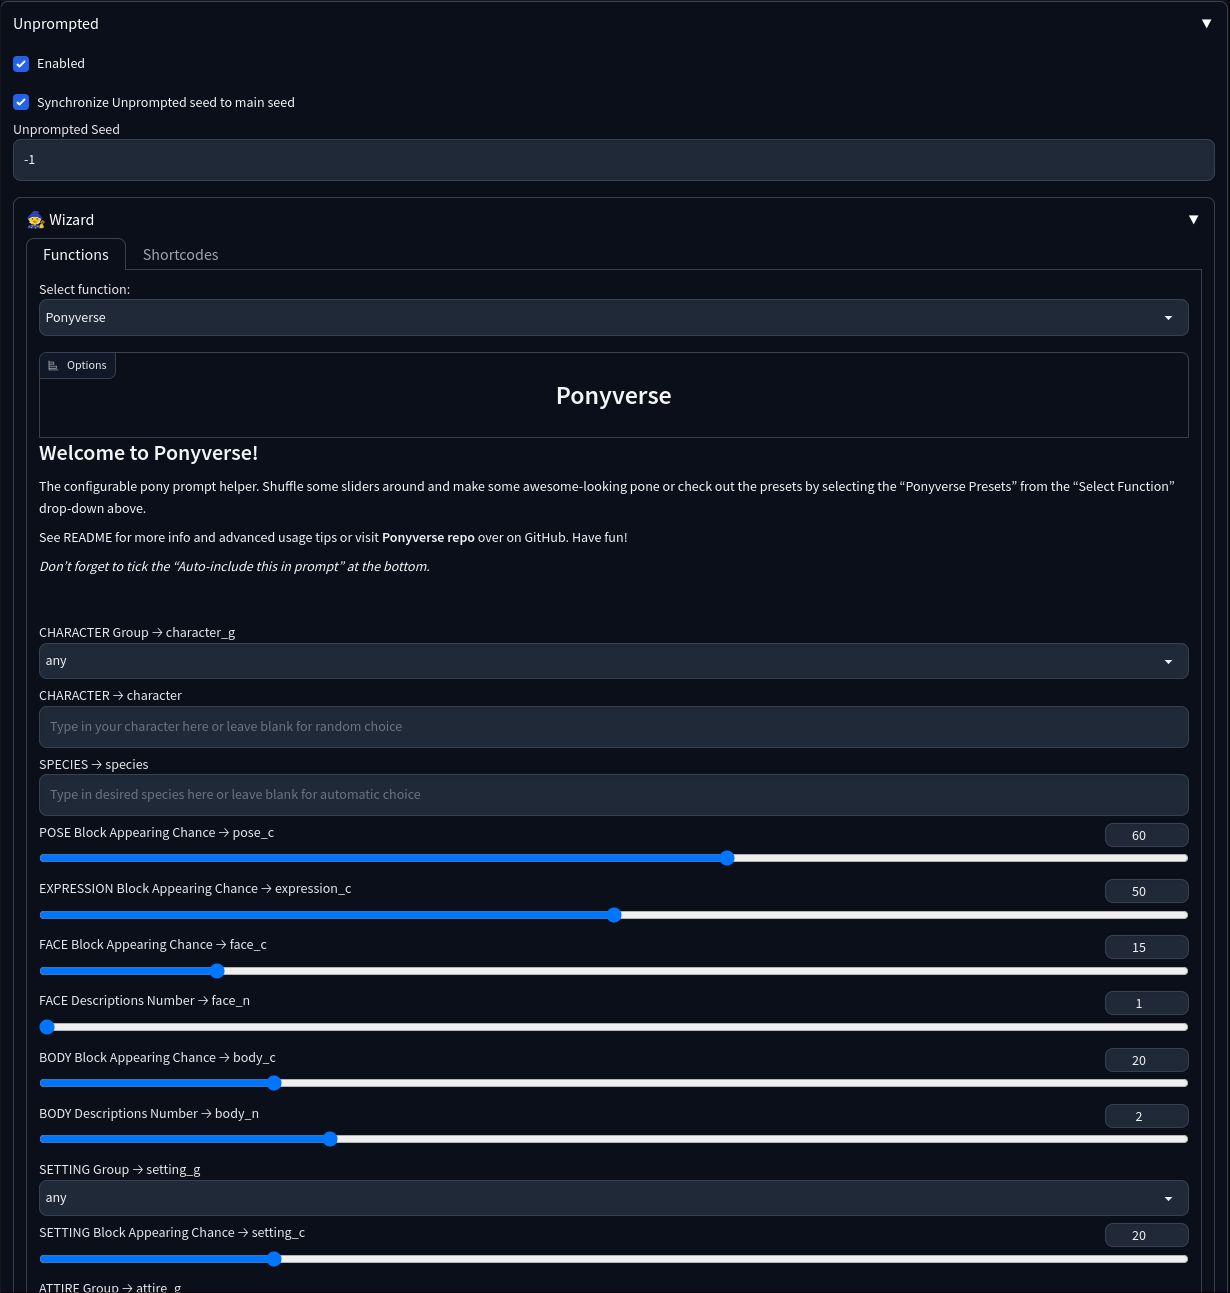Click the expression_c value box showing 50
Viewport: 1230px width, 1293px height.
pyautogui.click(x=1147, y=891)
